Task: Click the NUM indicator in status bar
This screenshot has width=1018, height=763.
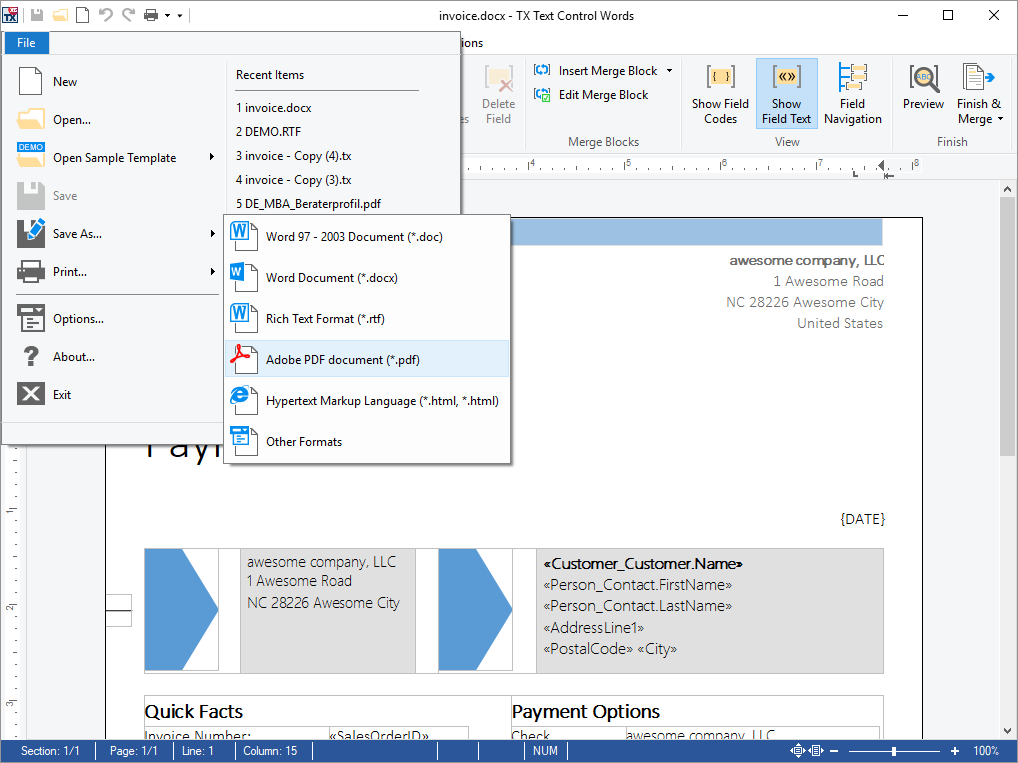Action: coord(545,751)
